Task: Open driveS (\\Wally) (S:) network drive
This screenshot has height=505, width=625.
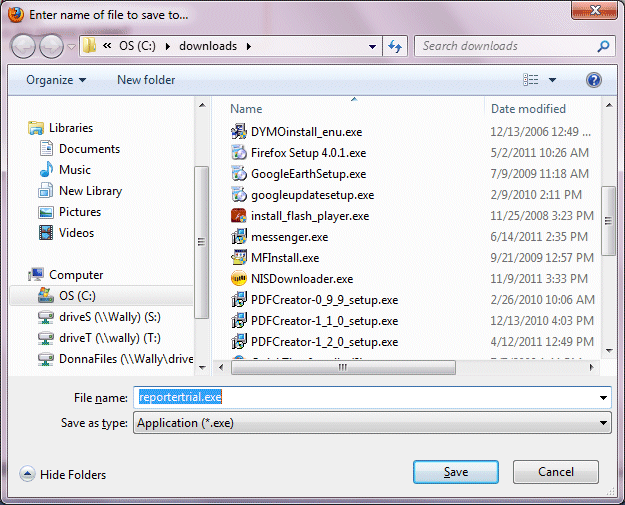Action: click(99, 317)
